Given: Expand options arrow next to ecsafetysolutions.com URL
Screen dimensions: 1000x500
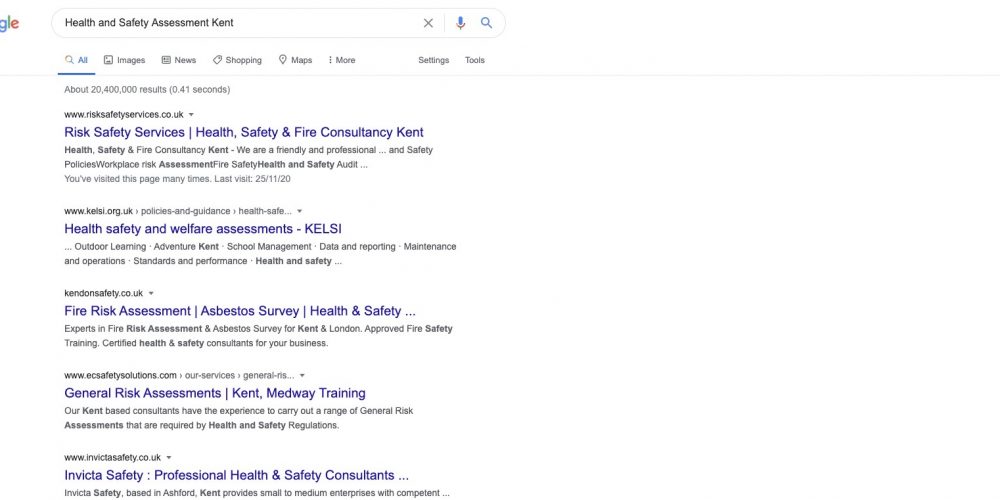Looking at the screenshot, I should pyautogui.click(x=302, y=376).
